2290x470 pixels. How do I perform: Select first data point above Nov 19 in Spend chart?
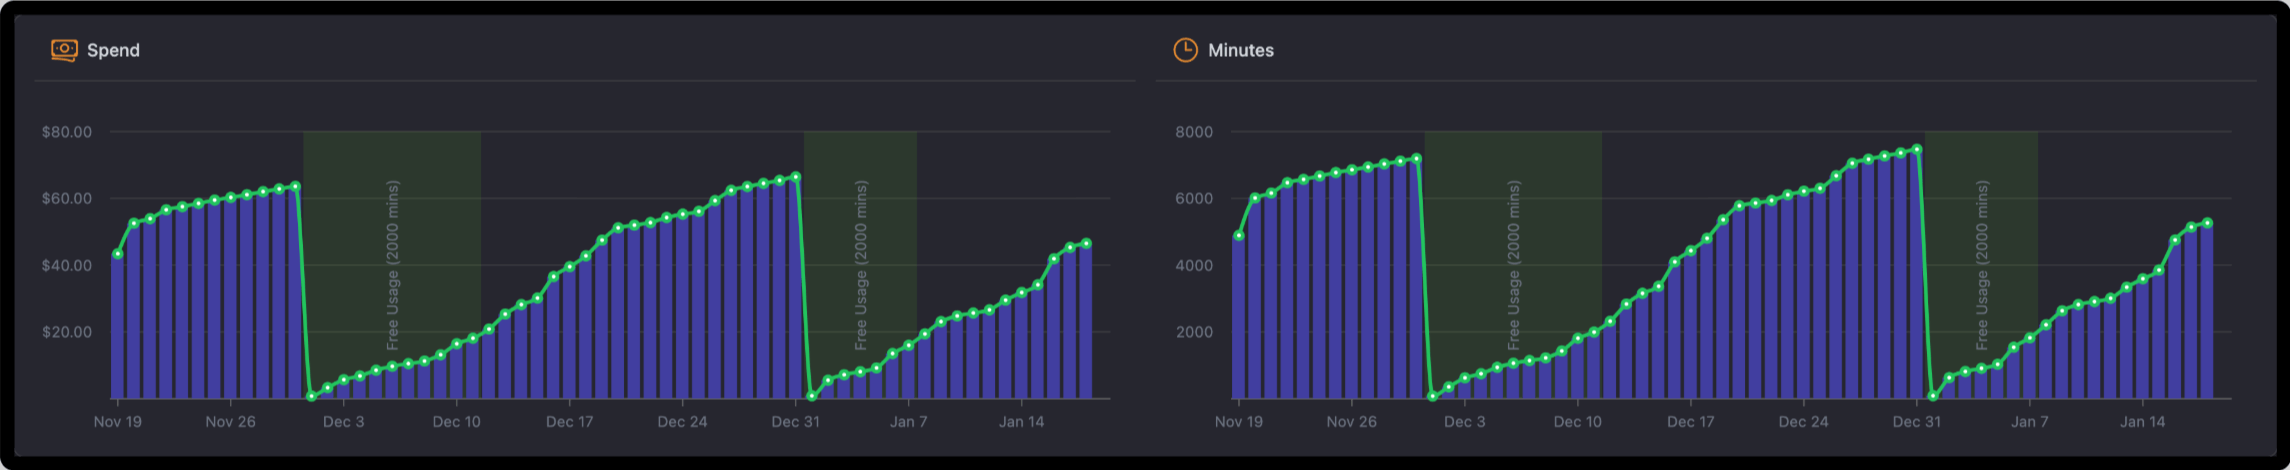(118, 254)
